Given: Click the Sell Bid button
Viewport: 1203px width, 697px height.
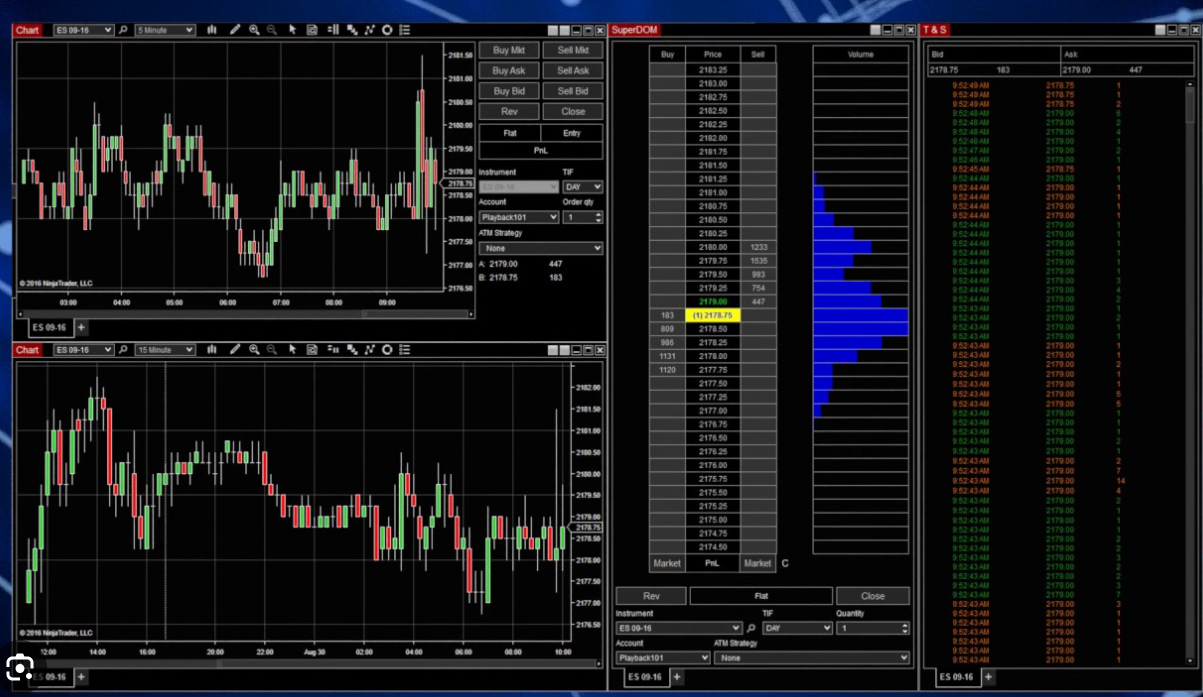Looking at the screenshot, I should coord(573,91).
